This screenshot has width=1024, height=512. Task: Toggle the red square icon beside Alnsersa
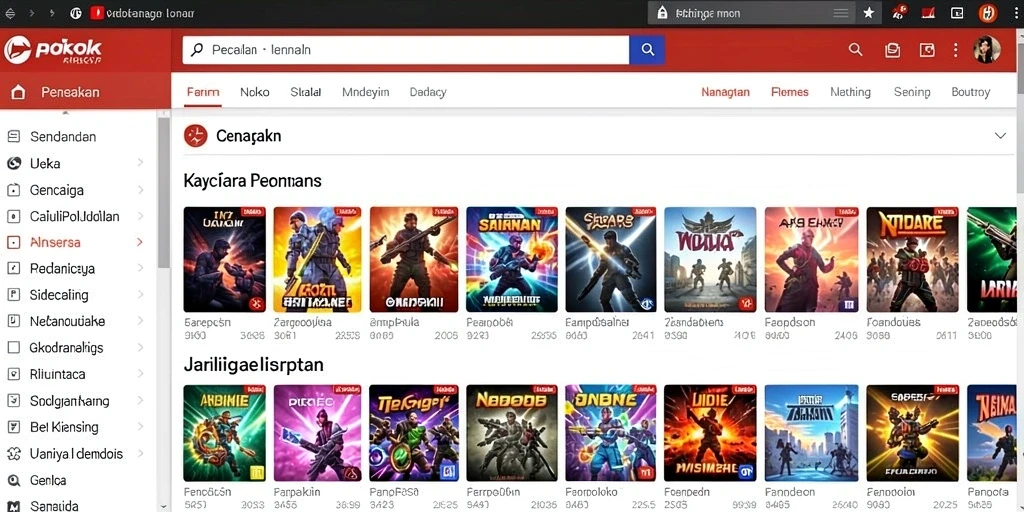pyautogui.click(x=13, y=242)
